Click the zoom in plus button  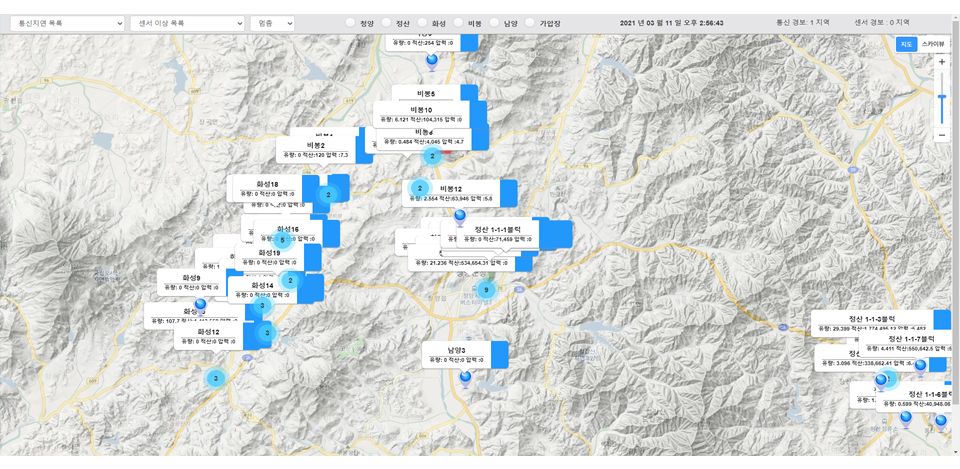tap(941, 63)
